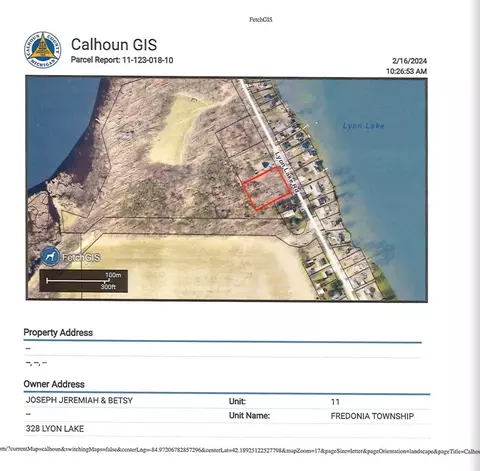Click the Unit Name label
480x471 pixels.
(x=249, y=415)
